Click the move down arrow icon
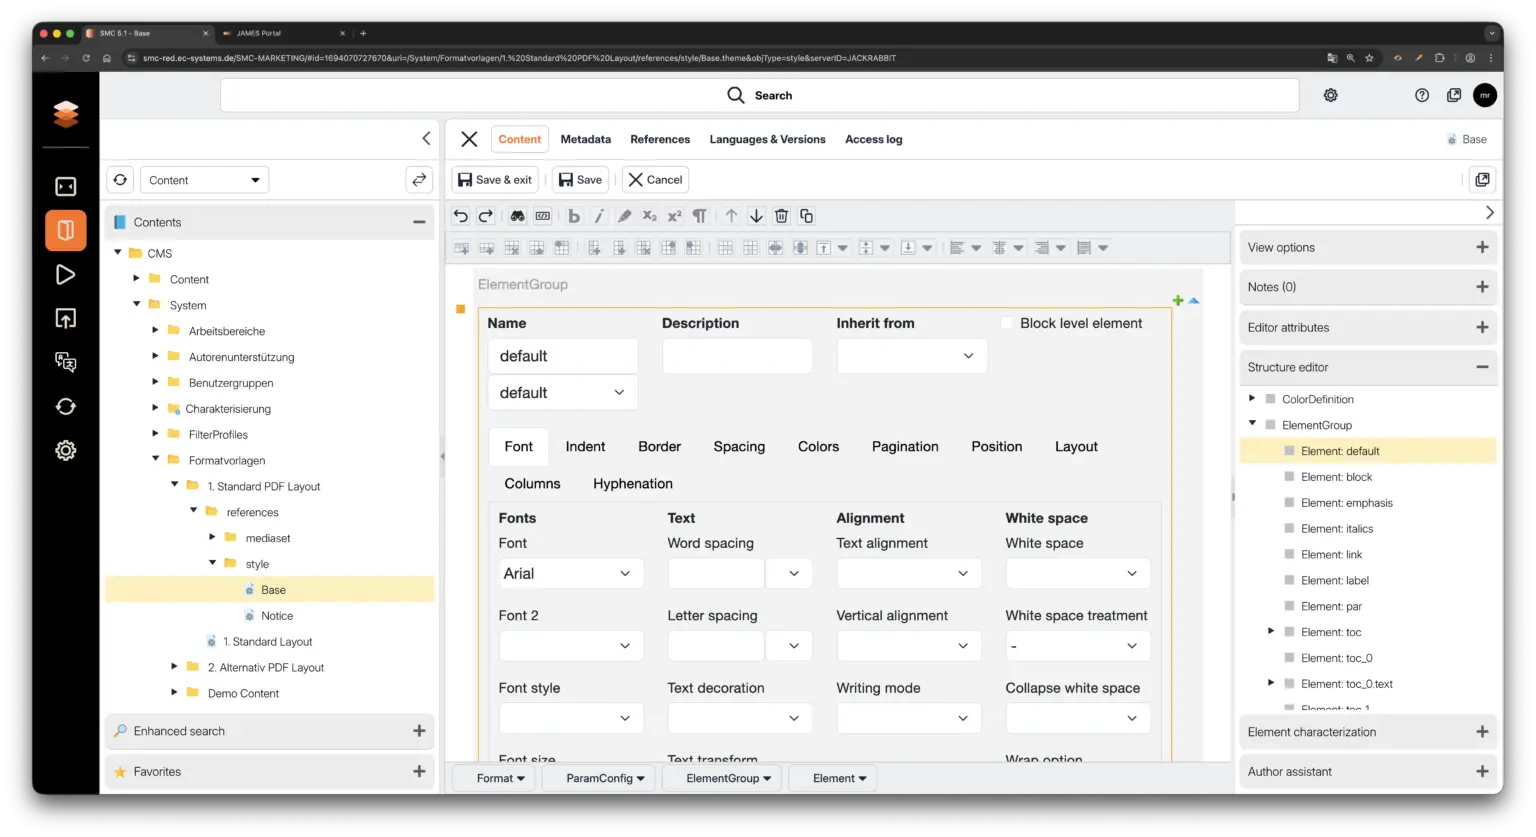Viewport: 1536px width, 837px height. pyautogui.click(x=756, y=216)
